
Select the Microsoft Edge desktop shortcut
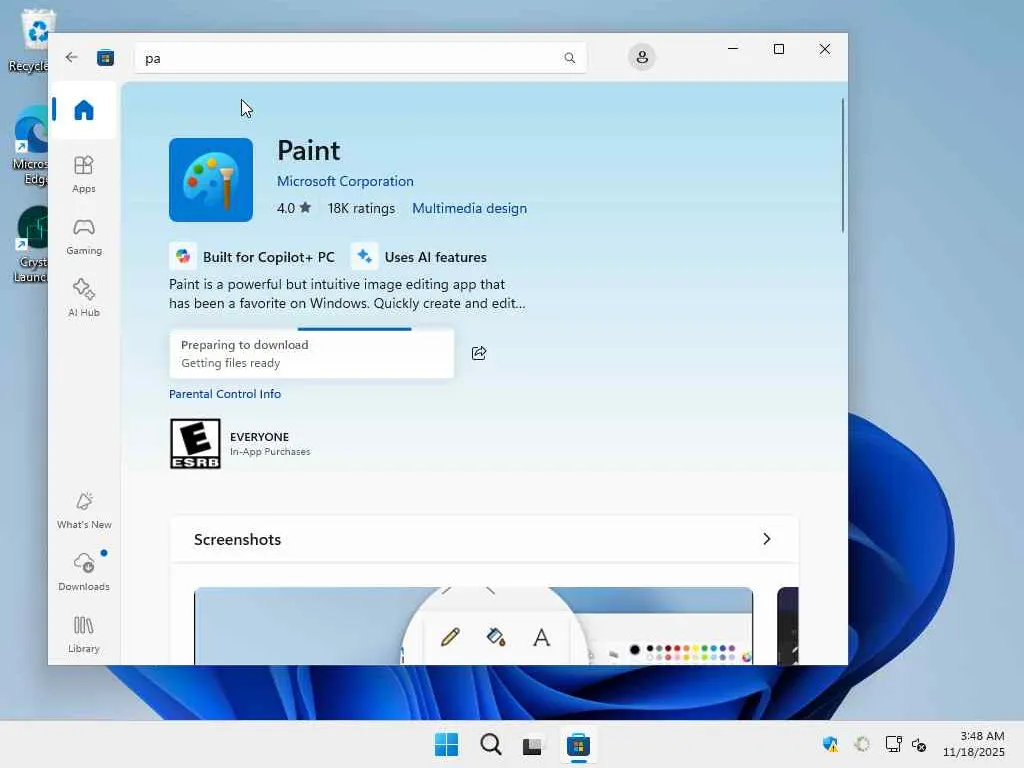click(29, 145)
